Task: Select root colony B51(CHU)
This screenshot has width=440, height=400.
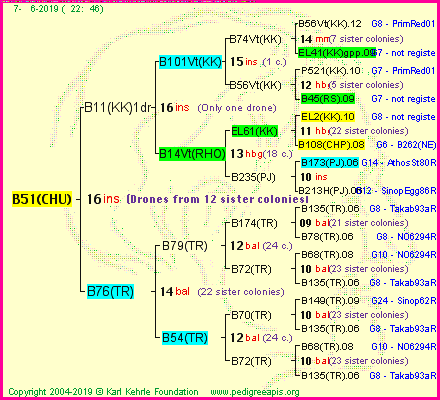Action: pos(42,199)
